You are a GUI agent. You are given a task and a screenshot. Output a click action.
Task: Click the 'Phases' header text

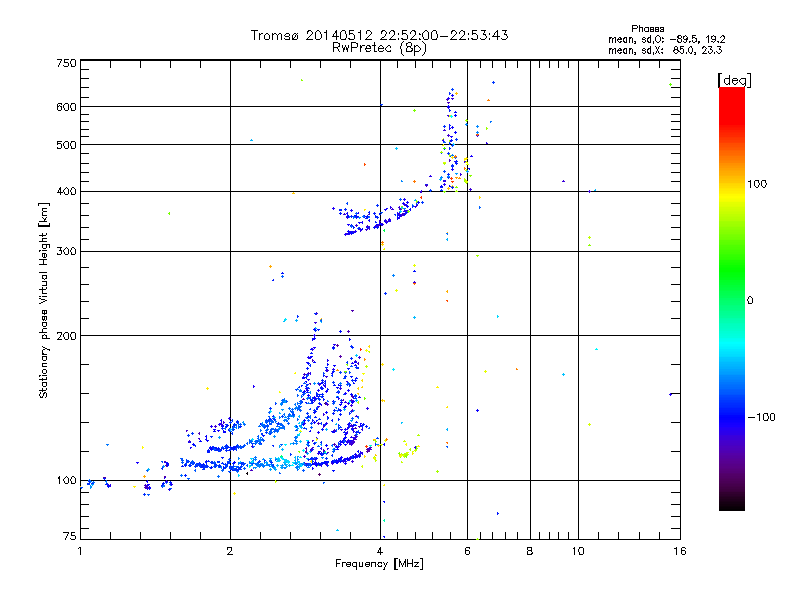[647, 29]
